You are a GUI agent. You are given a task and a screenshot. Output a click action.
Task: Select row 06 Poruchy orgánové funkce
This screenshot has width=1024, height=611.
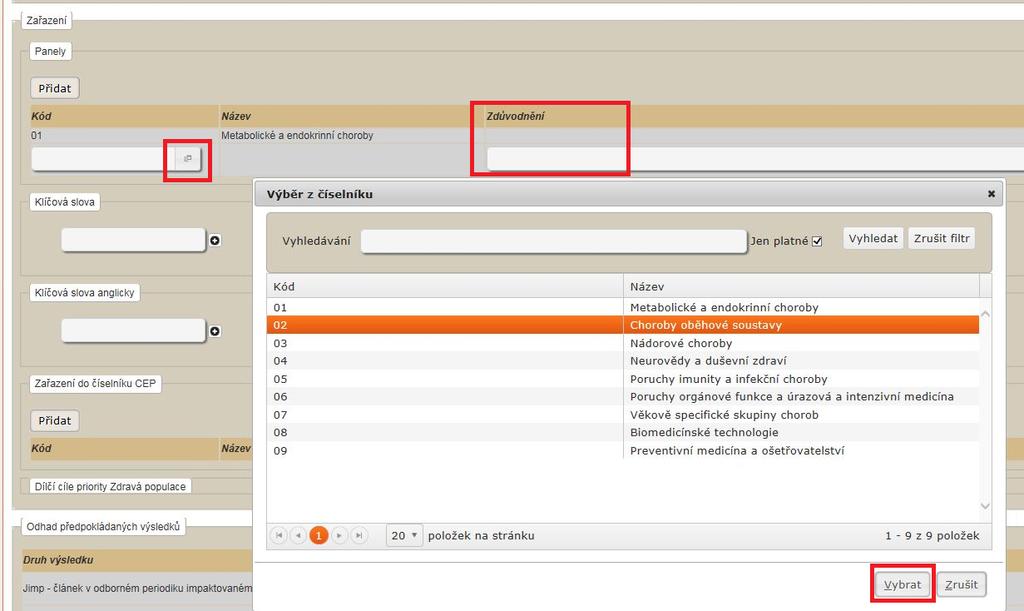623,397
